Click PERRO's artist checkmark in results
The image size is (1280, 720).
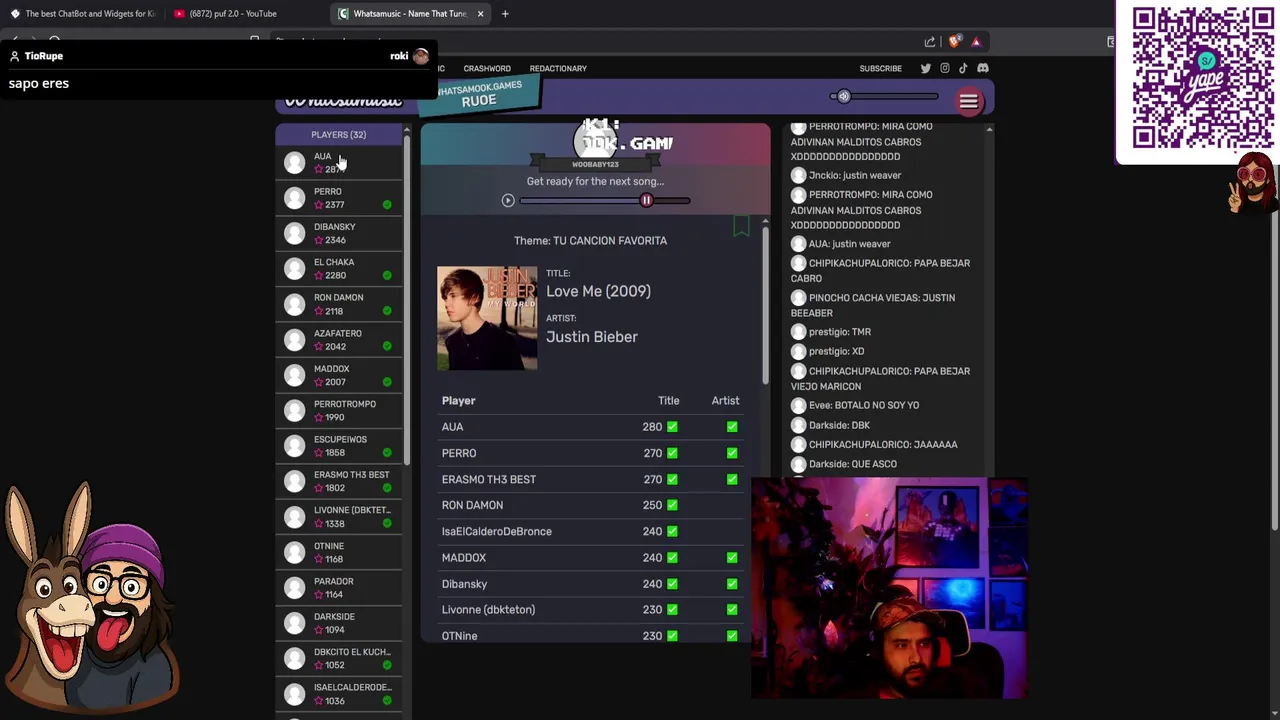coord(732,453)
